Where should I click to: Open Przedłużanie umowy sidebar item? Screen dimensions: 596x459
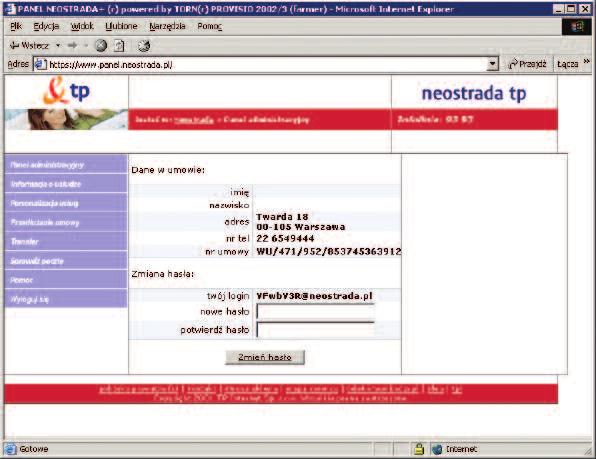[x=66, y=222]
